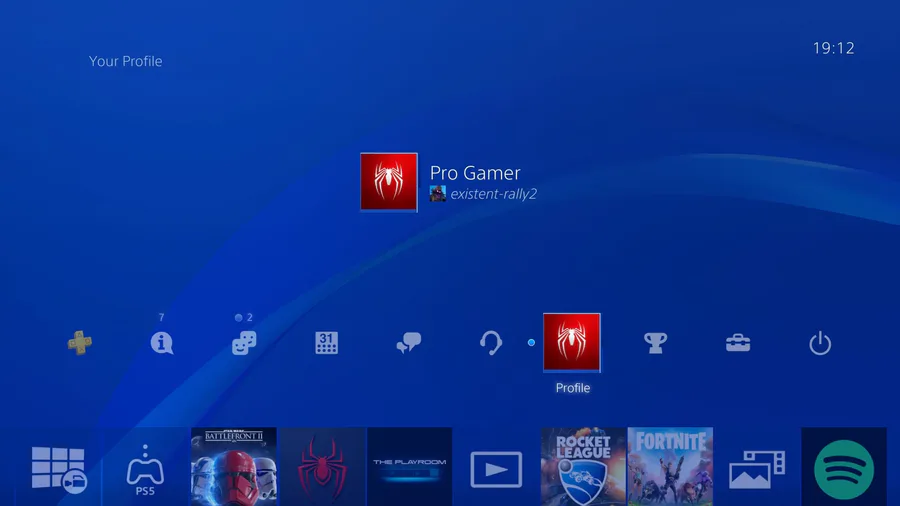900x506 pixels.
Task: Open the Party headset icon
Action: tap(491, 343)
